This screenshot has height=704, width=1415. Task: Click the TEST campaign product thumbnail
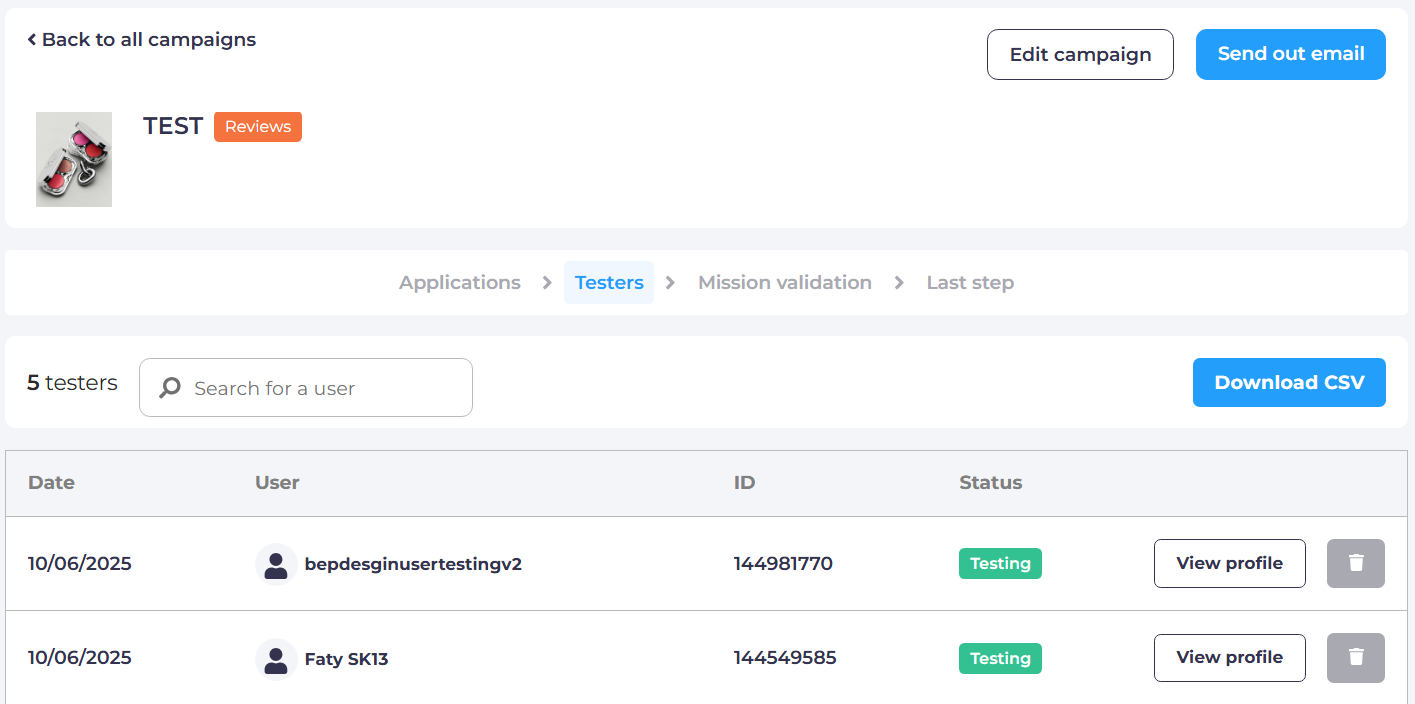[74, 159]
